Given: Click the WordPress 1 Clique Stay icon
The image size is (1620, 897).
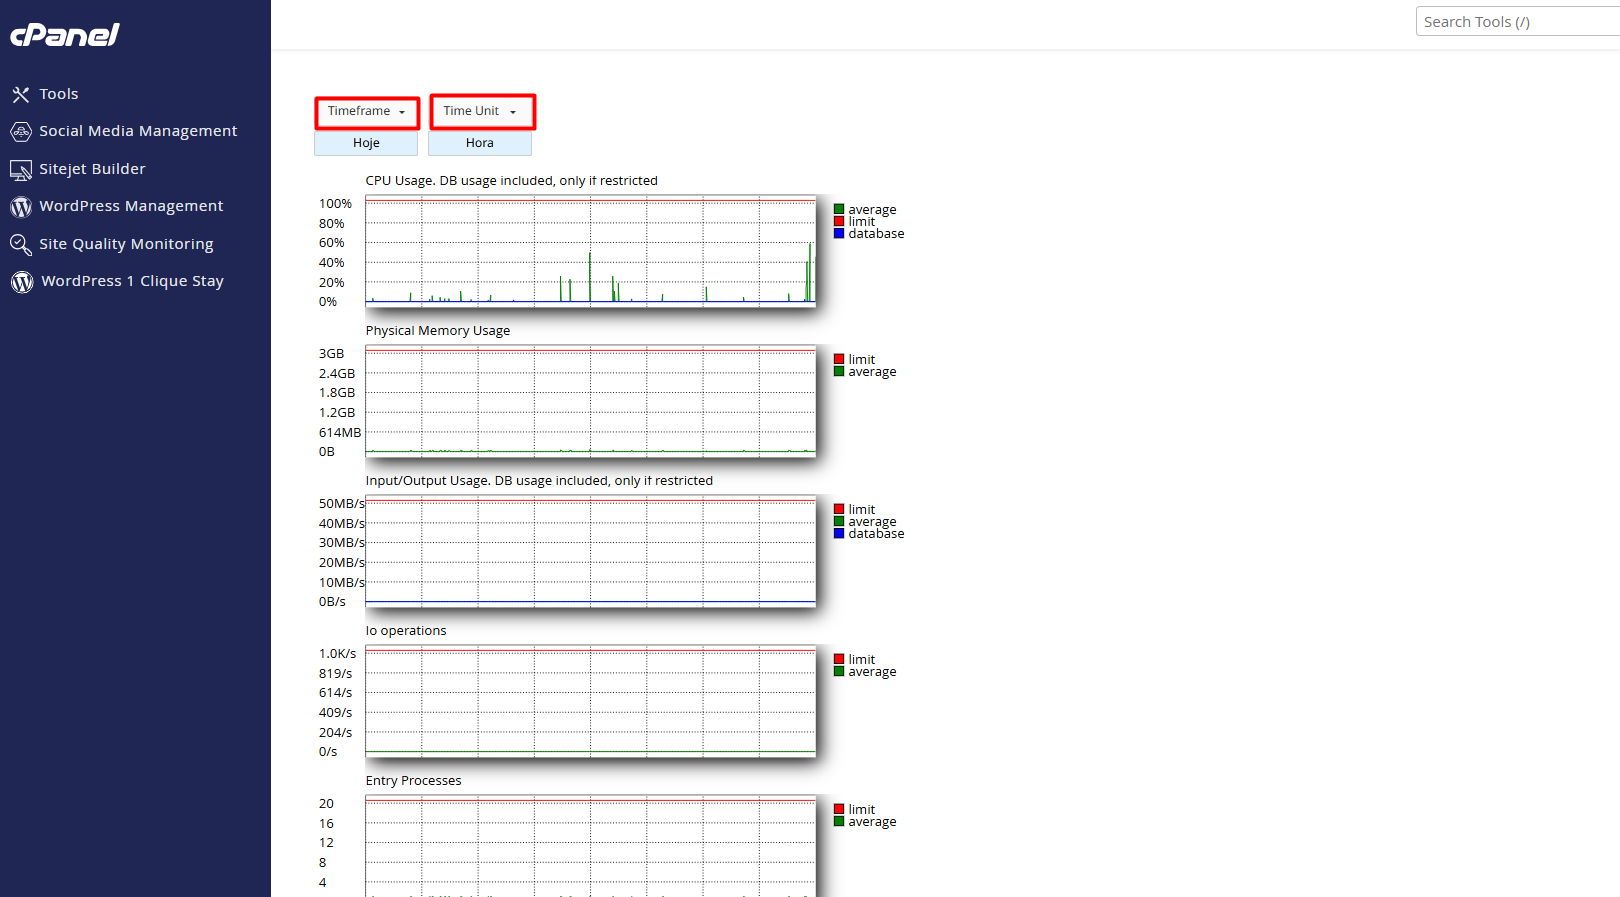Looking at the screenshot, I should 22,282.
